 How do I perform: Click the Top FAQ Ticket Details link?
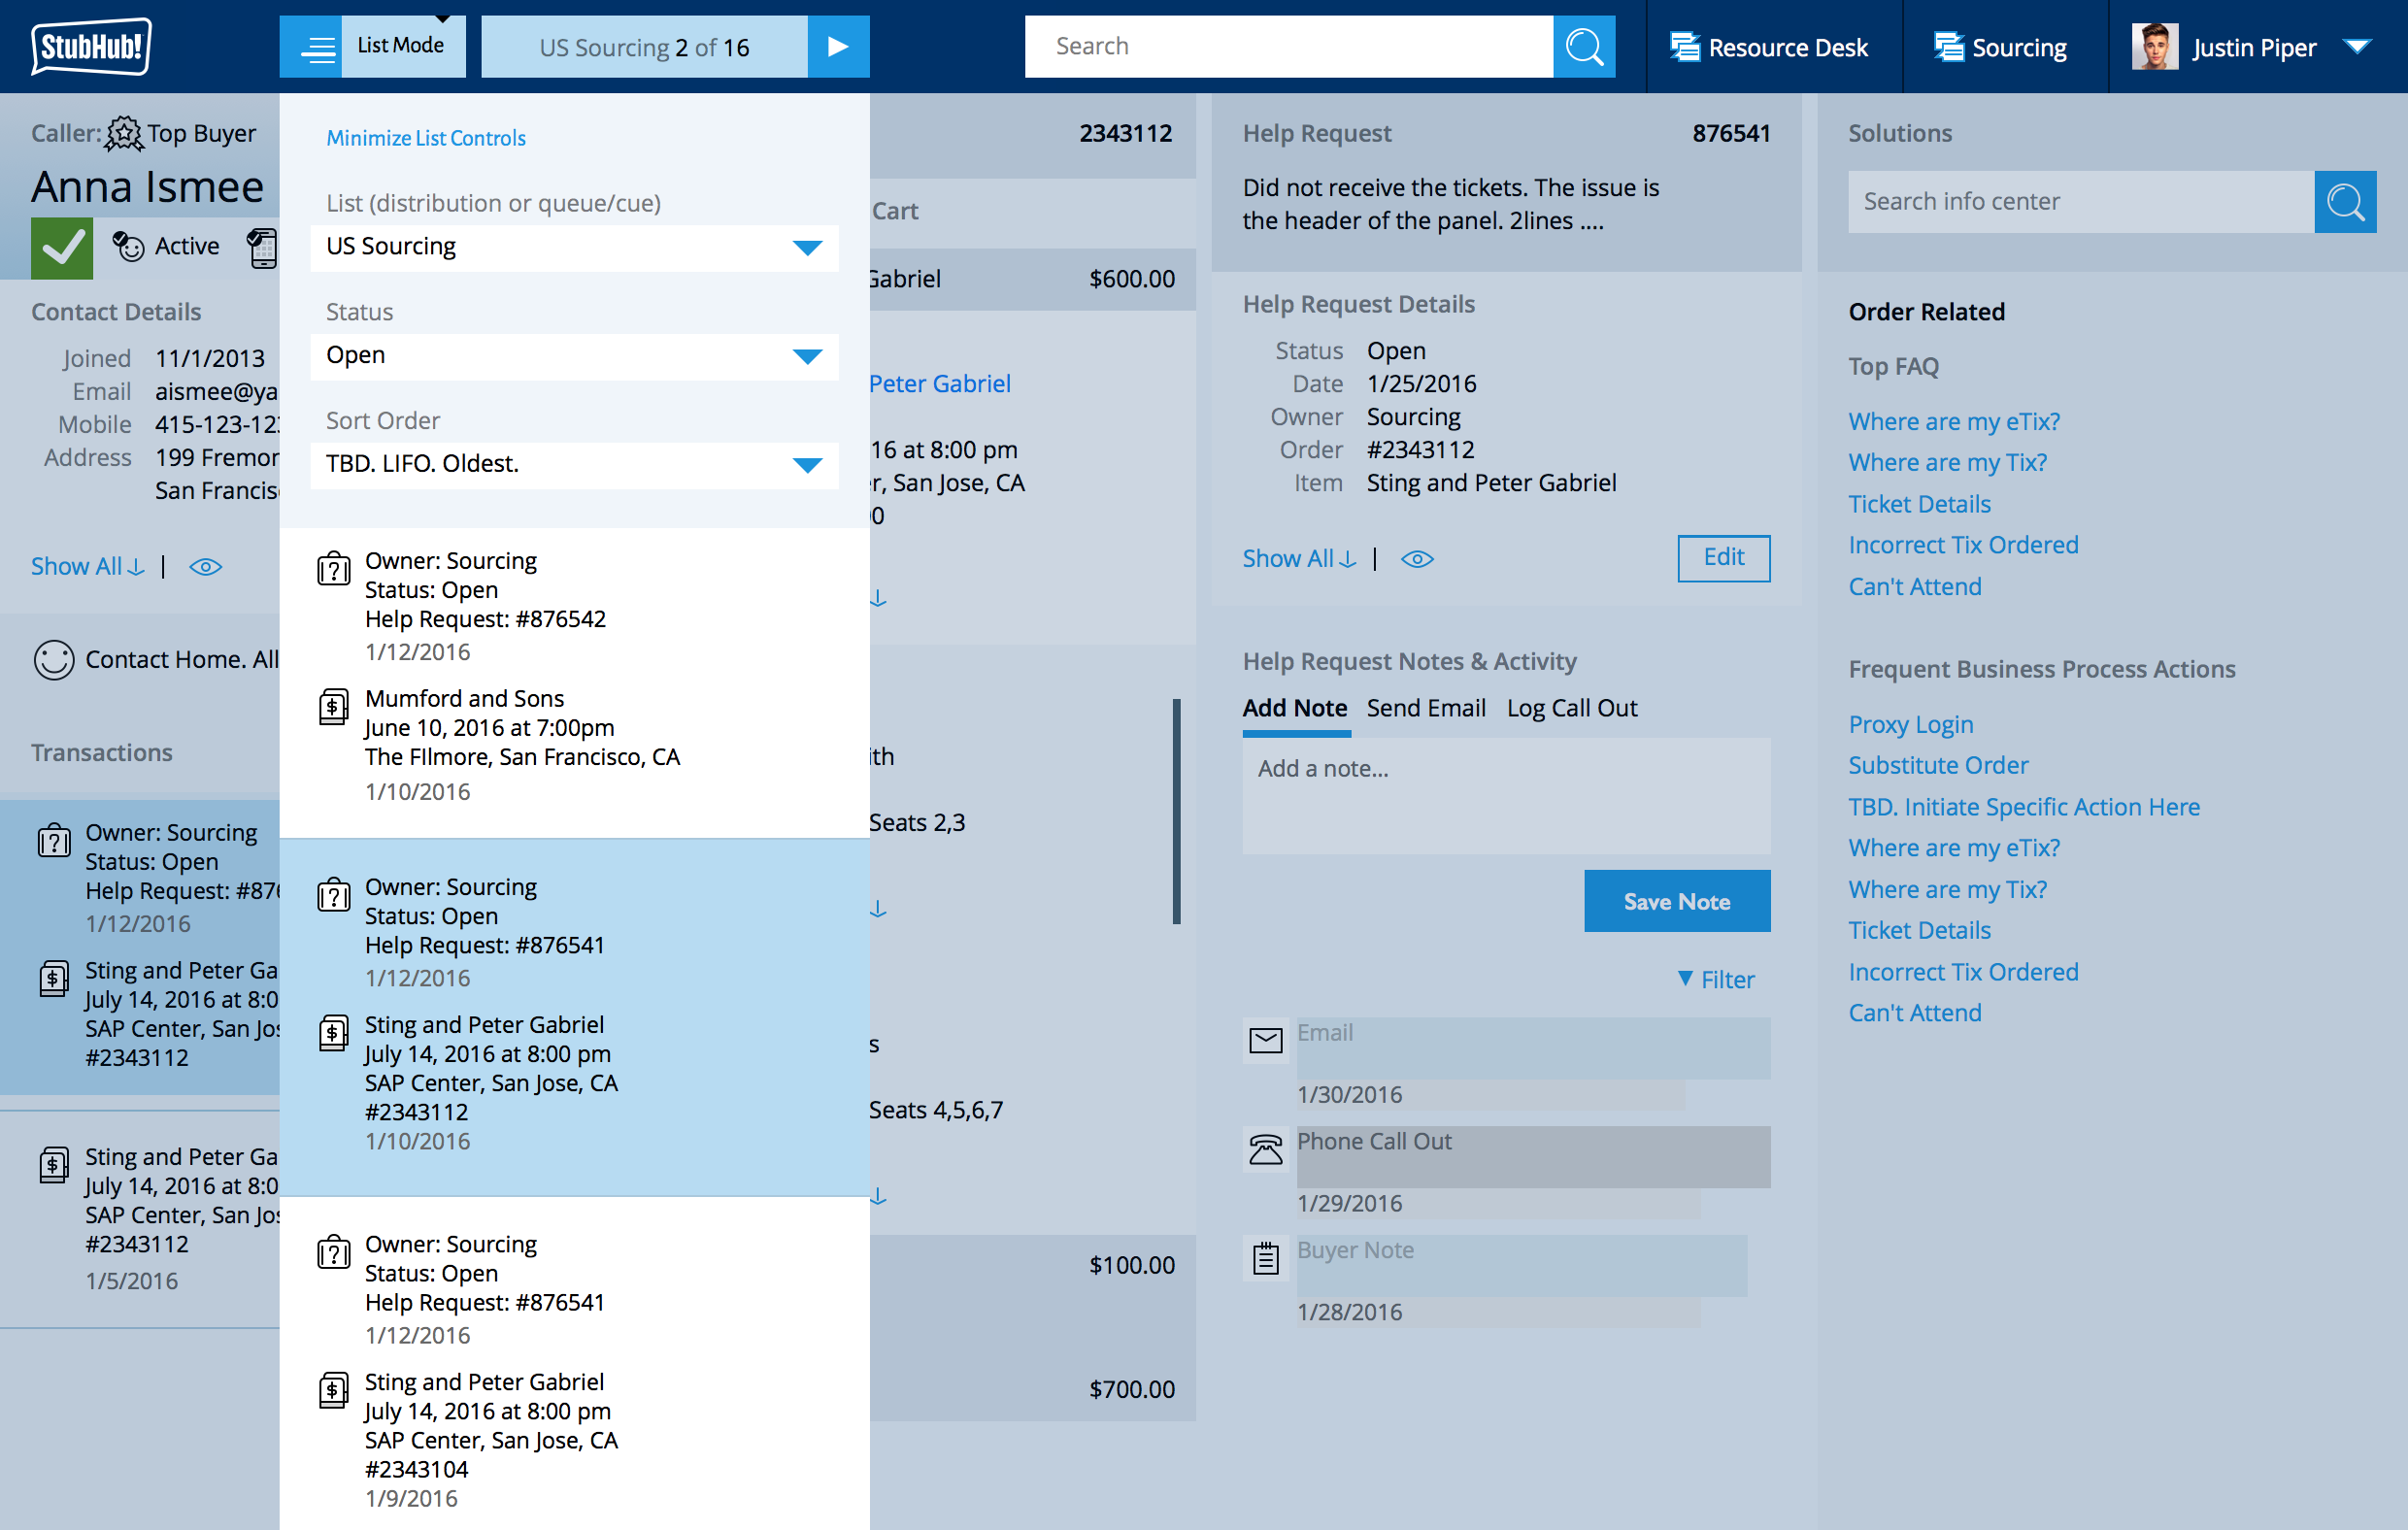coord(1919,504)
